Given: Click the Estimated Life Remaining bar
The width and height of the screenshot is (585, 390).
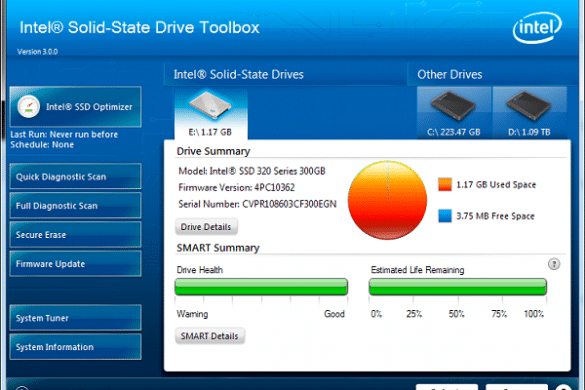Looking at the screenshot, I should pyautogui.click(x=458, y=287).
